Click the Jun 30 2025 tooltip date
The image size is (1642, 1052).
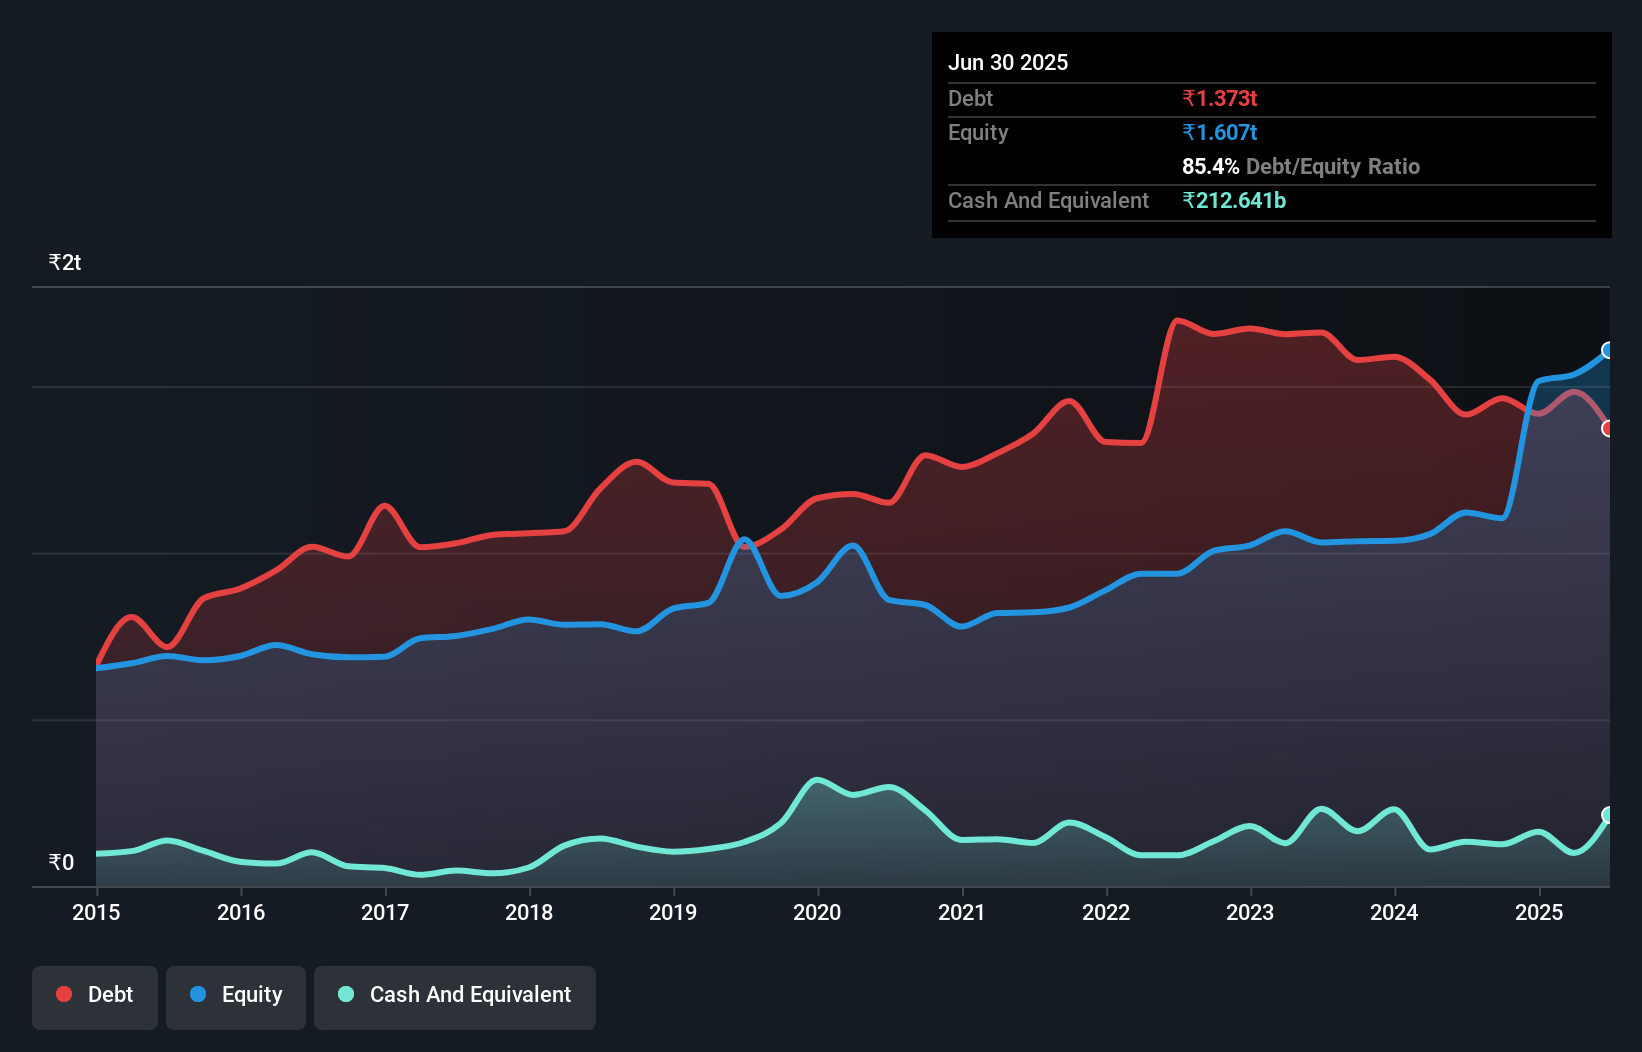coord(1008,62)
